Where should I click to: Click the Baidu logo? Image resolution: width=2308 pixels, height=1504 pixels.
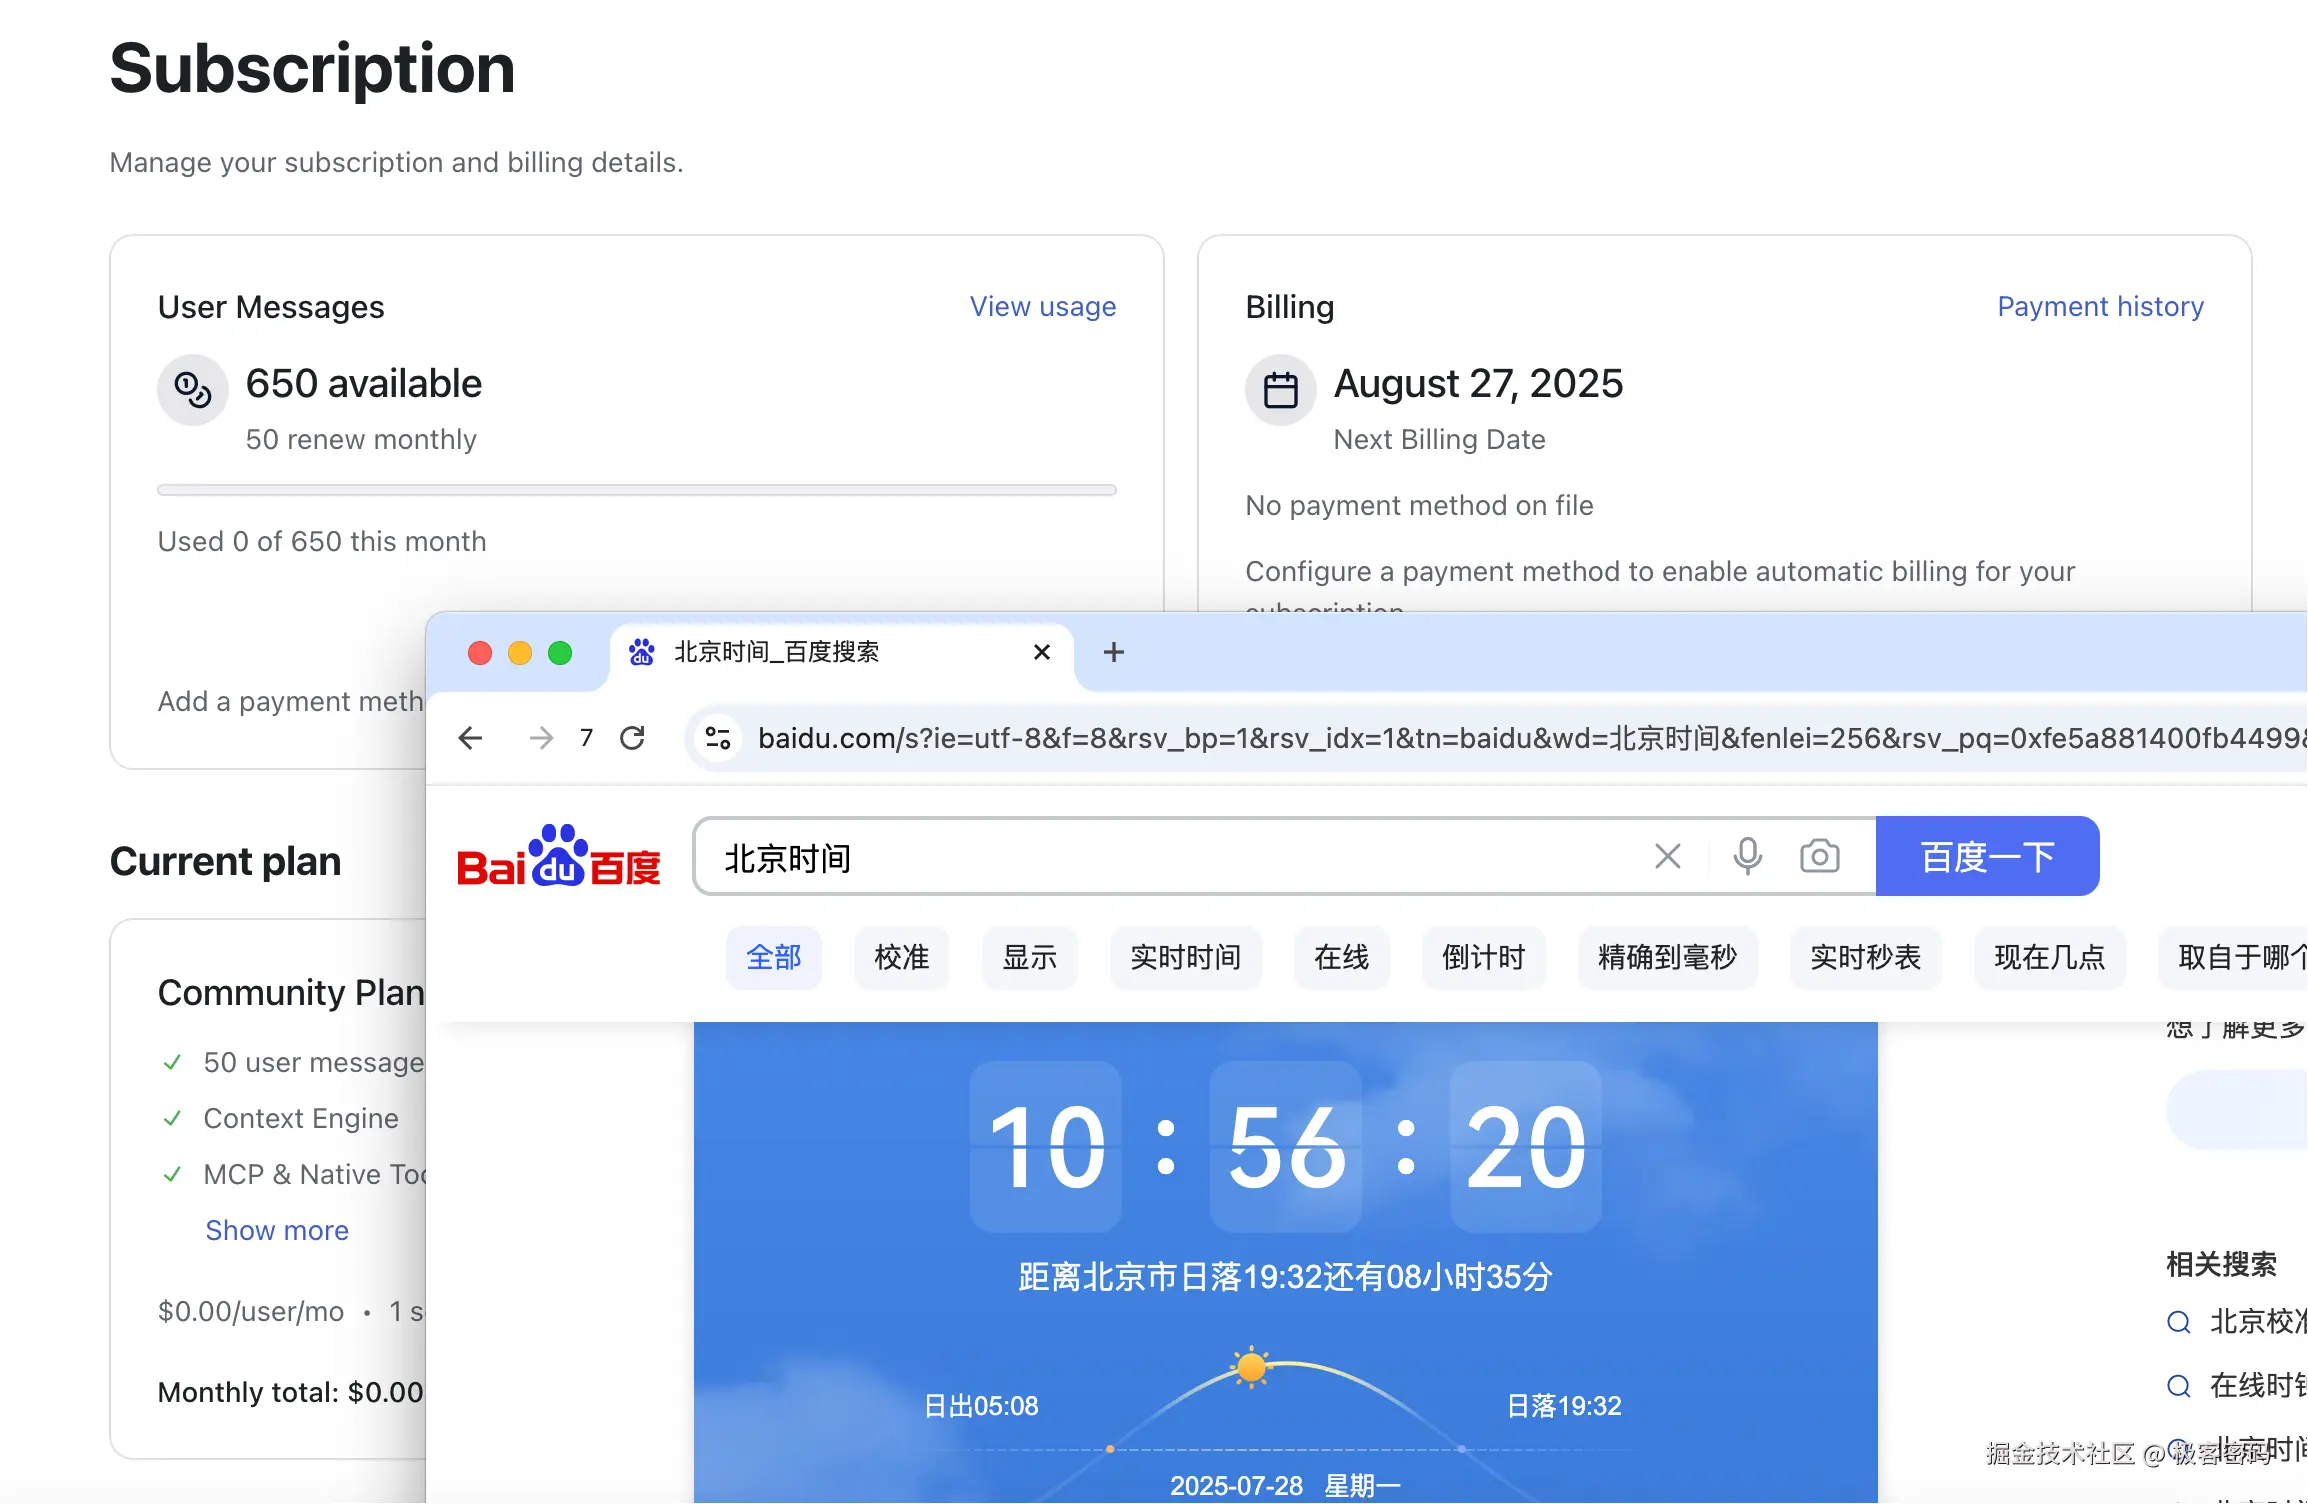click(557, 856)
